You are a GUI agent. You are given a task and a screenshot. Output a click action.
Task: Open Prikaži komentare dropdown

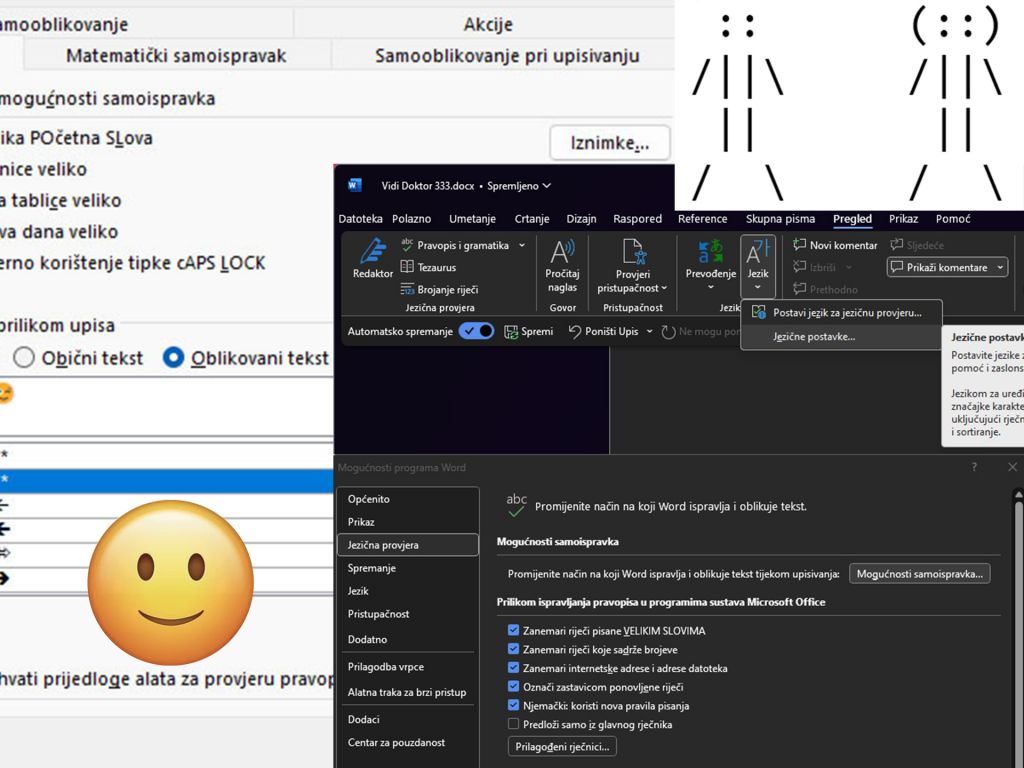click(1000, 267)
